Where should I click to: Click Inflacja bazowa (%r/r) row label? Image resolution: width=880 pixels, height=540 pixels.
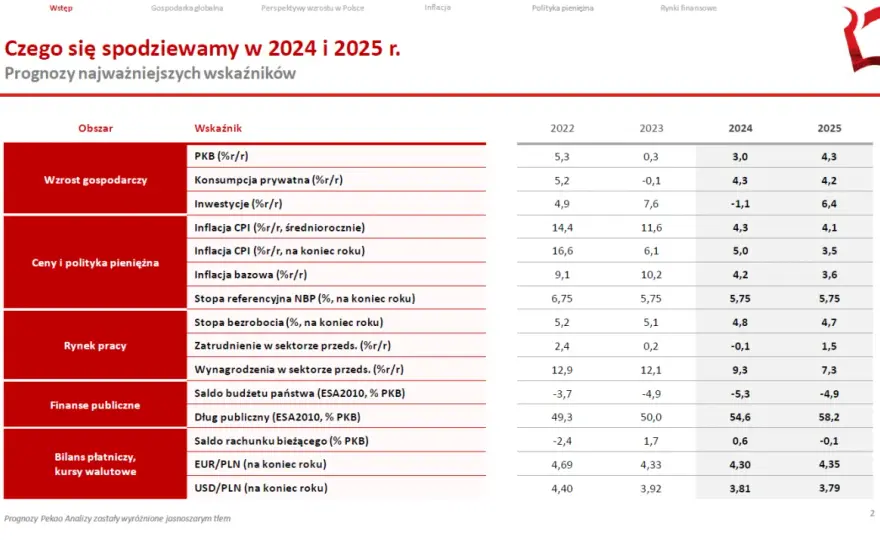(x=250, y=274)
